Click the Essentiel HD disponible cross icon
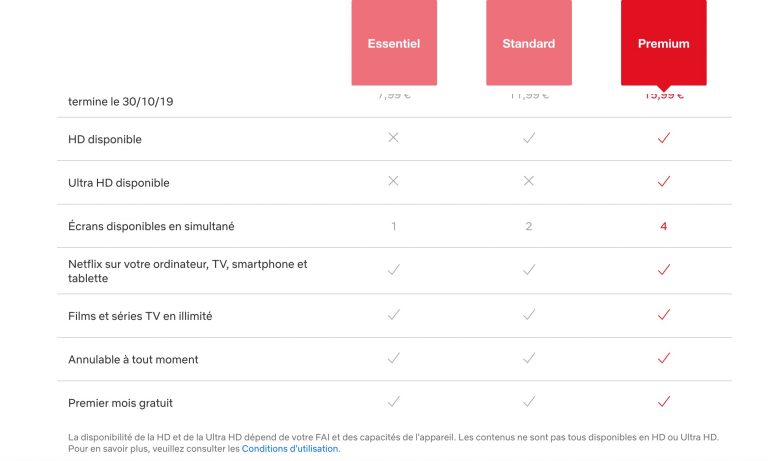 pos(393,138)
